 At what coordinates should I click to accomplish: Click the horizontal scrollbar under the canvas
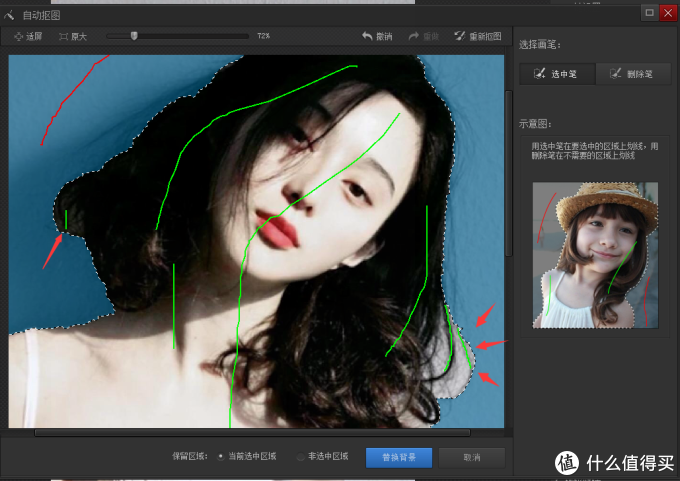(x=250, y=433)
